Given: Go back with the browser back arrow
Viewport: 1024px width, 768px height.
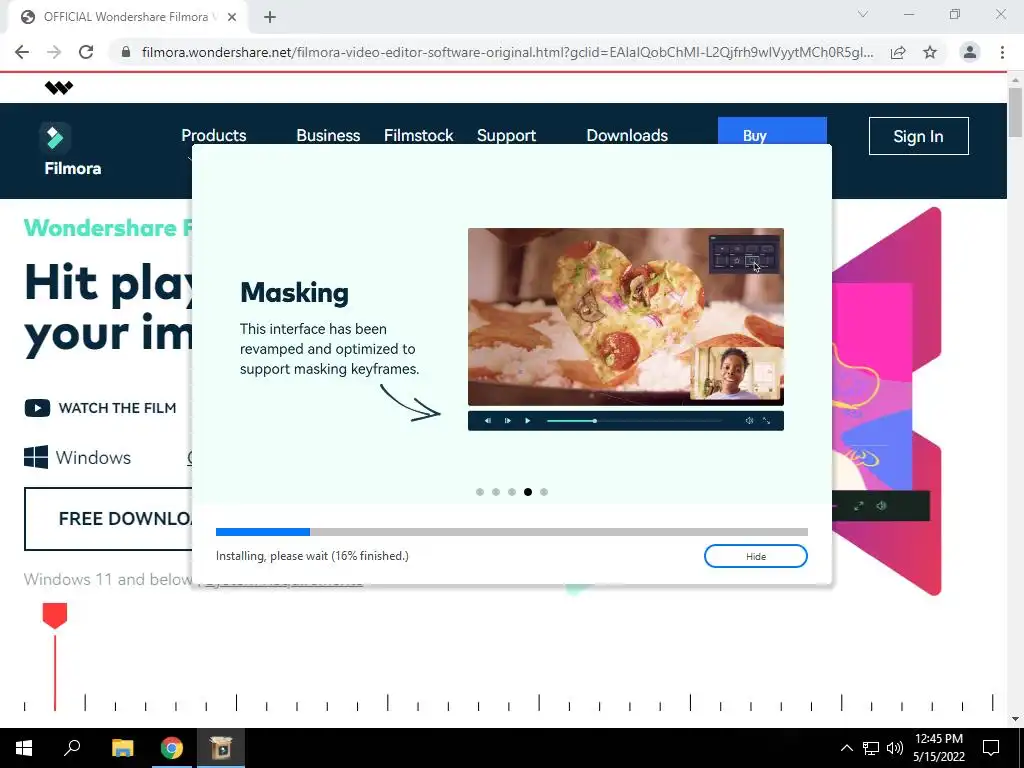Looking at the screenshot, I should coord(22,52).
